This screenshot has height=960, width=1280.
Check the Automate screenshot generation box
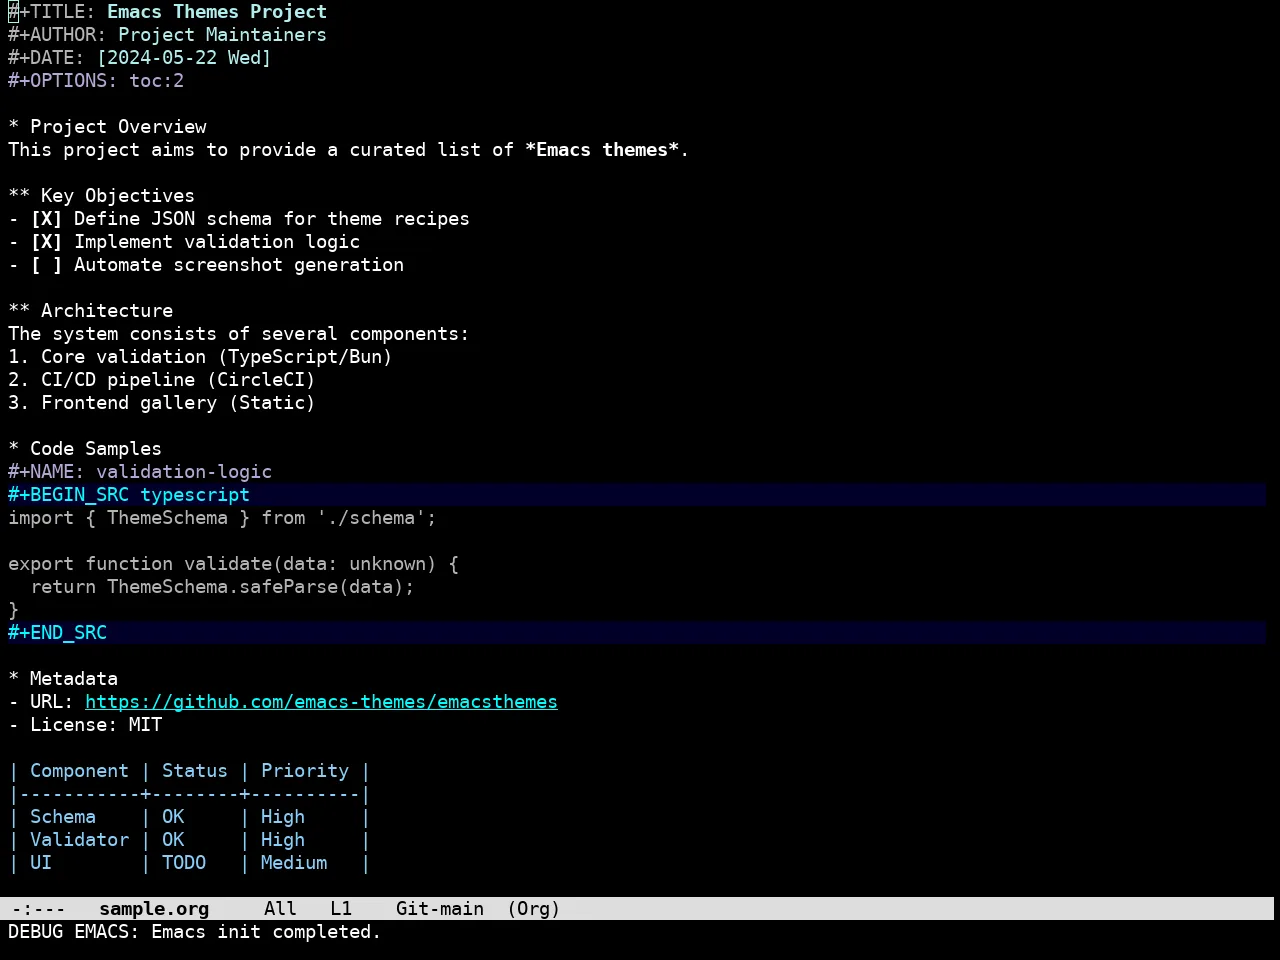coord(46,265)
